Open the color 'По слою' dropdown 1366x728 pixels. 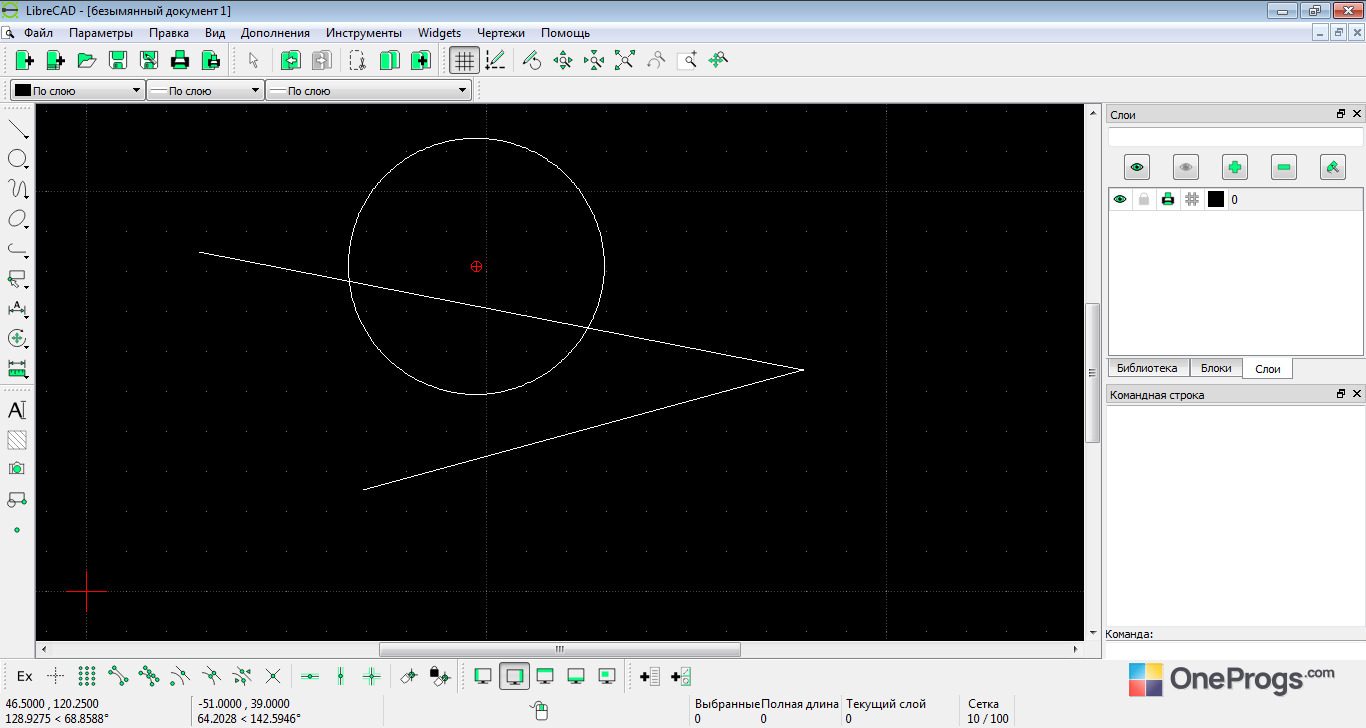point(77,90)
